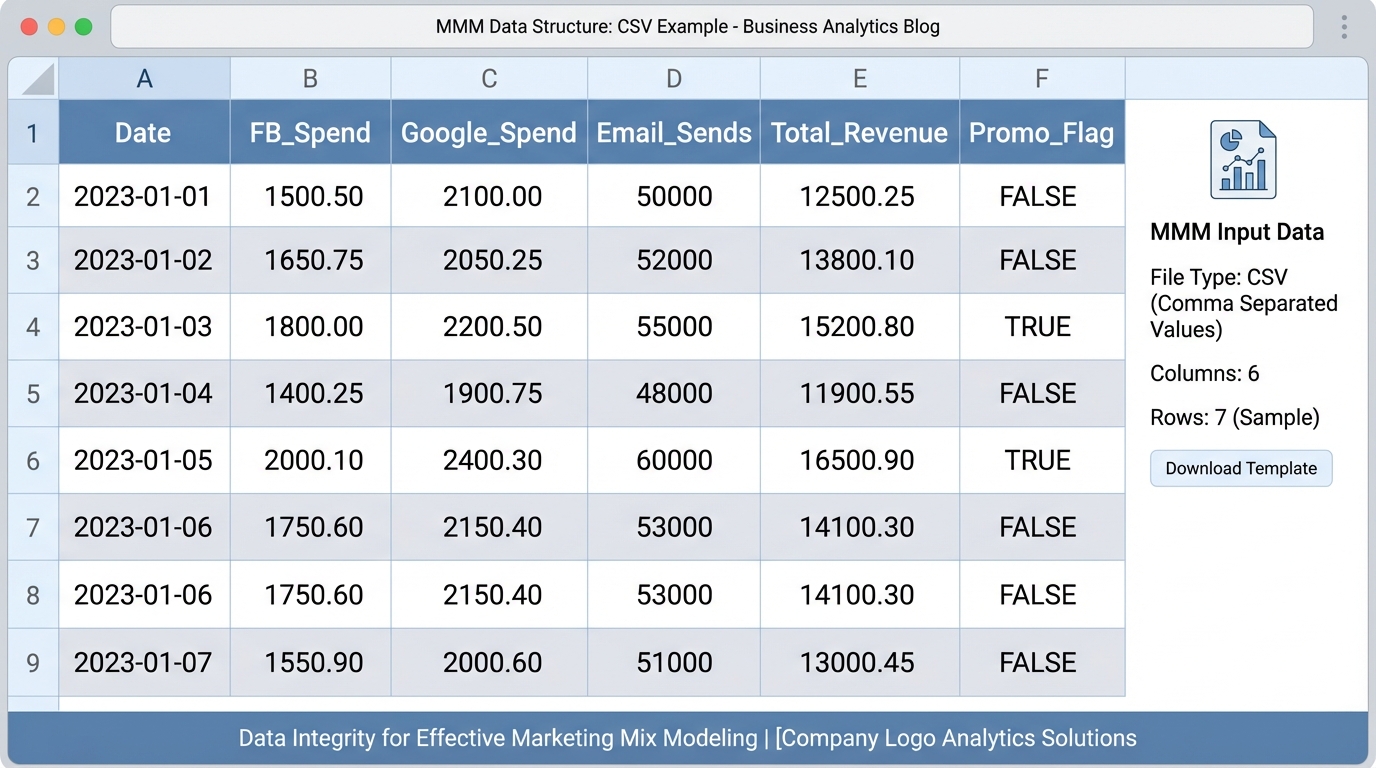Click the Google_Spend cell showing 1900.75

[492, 394]
